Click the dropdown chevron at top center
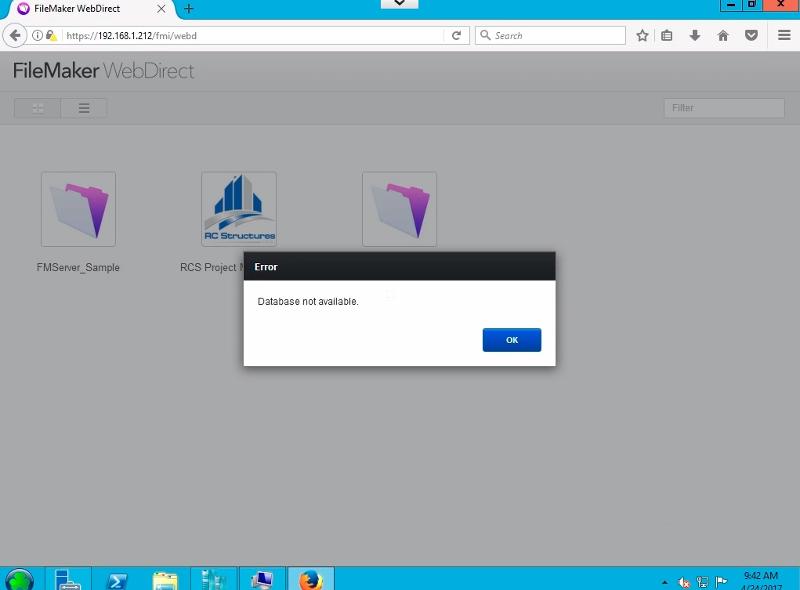800x590 pixels. pos(399,4)
